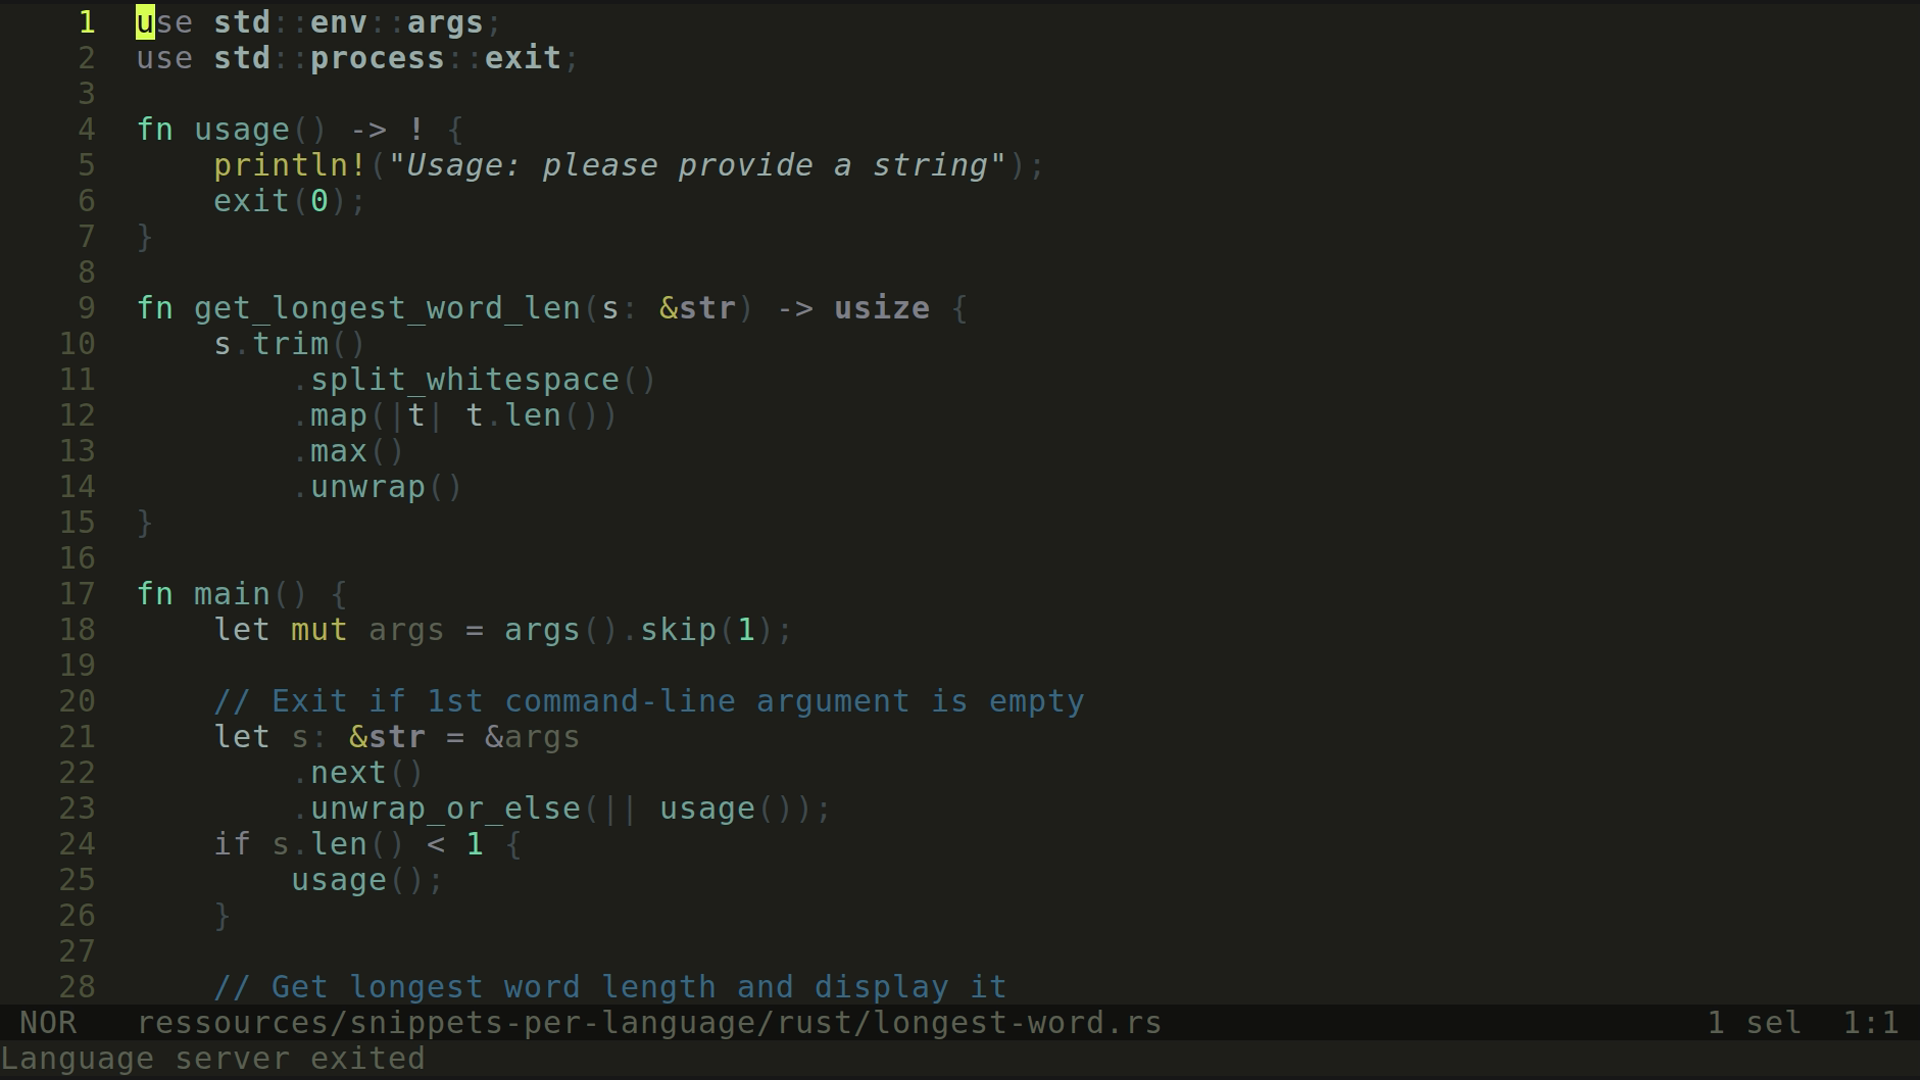
Task: Click the NOR mode indicator in statusline
Action: pyautogui.click(x=48, y=1023)
